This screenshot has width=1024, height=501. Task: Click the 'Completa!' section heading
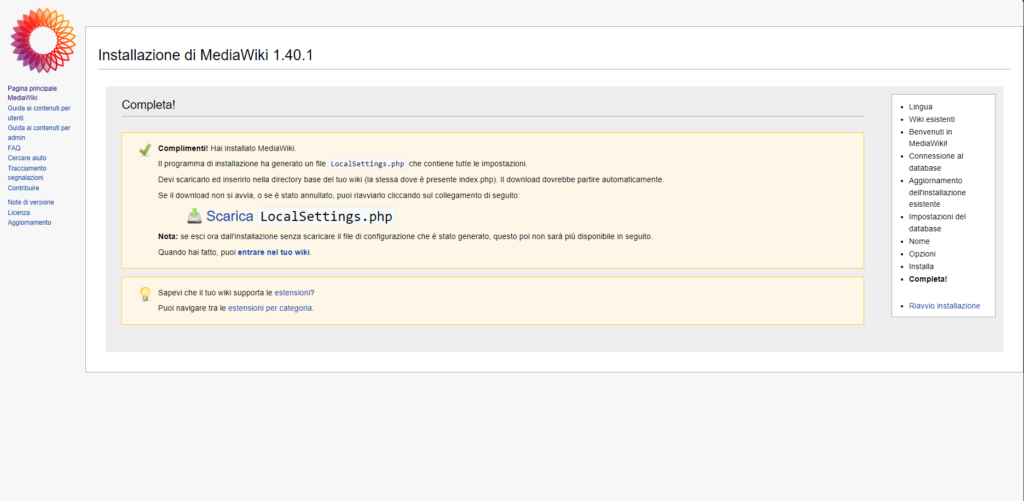tap(148, 105)
